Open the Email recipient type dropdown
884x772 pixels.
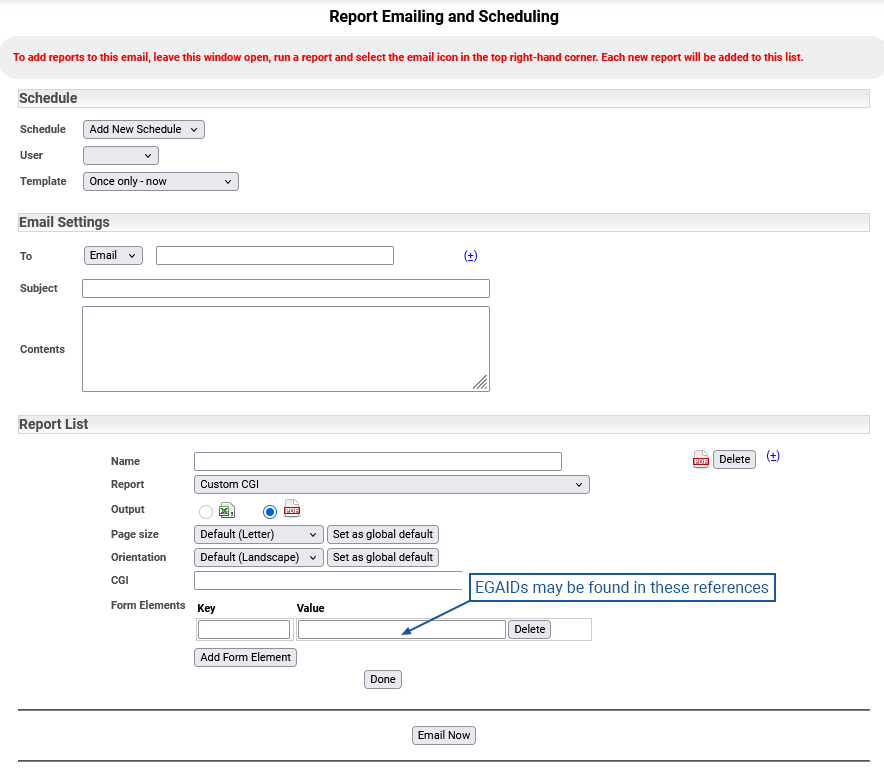(113, 255)
